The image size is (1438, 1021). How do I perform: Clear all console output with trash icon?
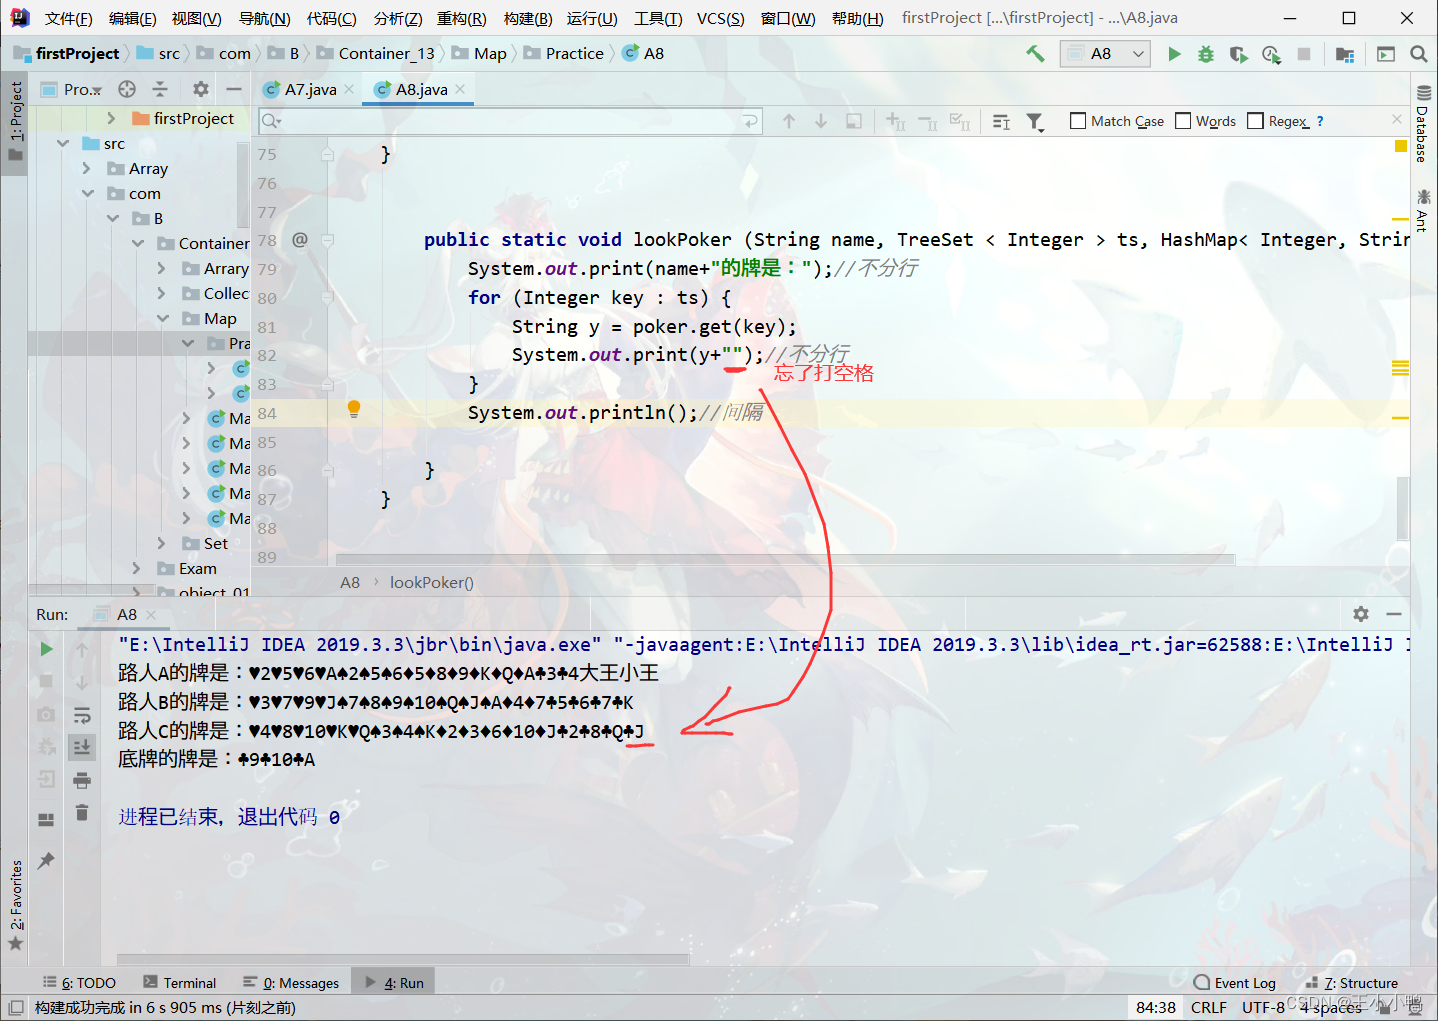tap(82, 812)
